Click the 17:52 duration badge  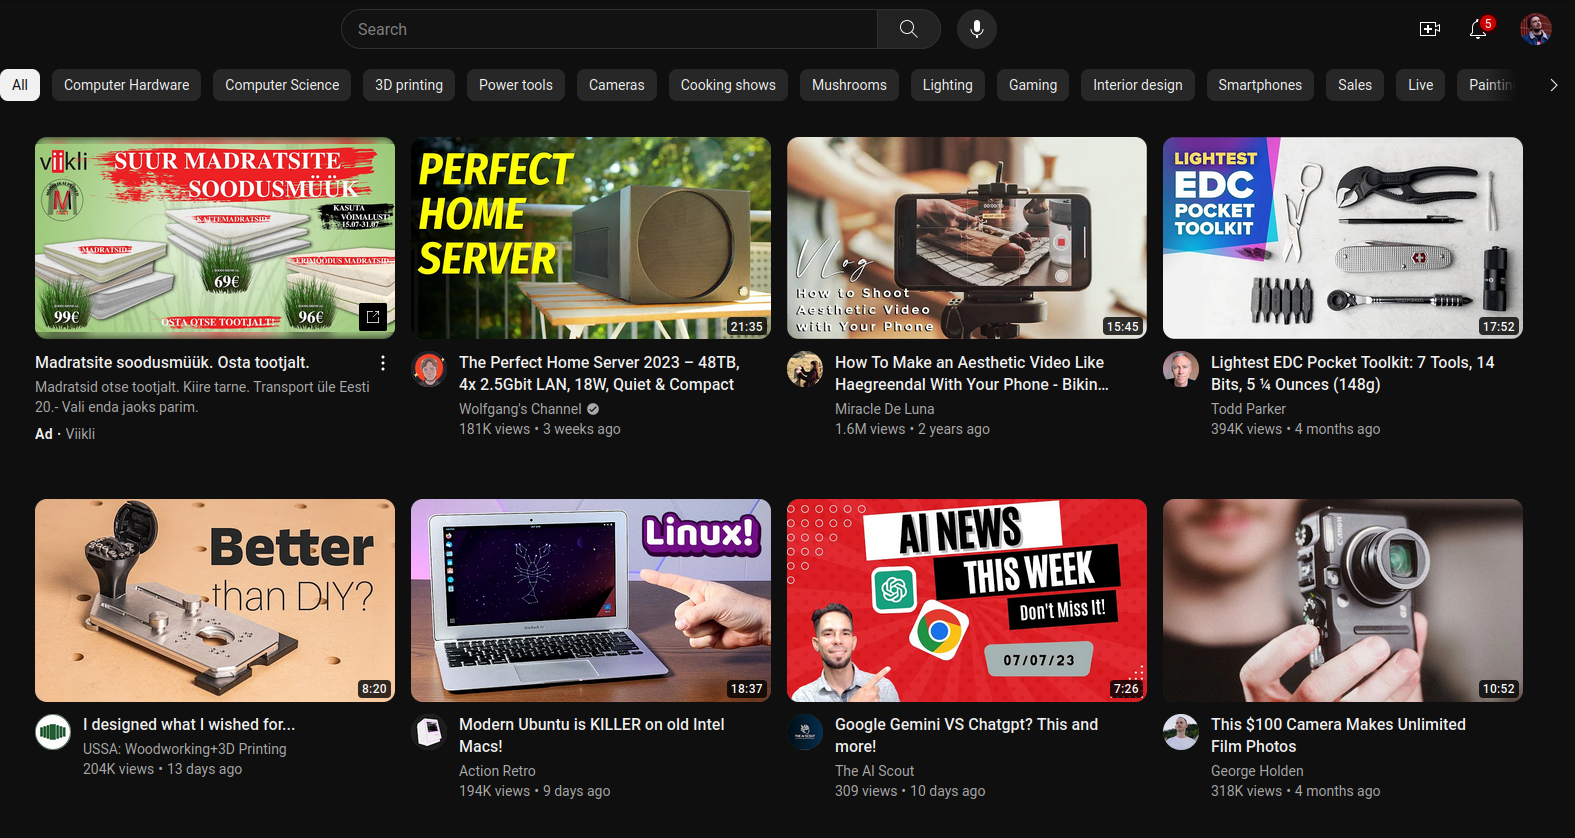[1499, 327]
